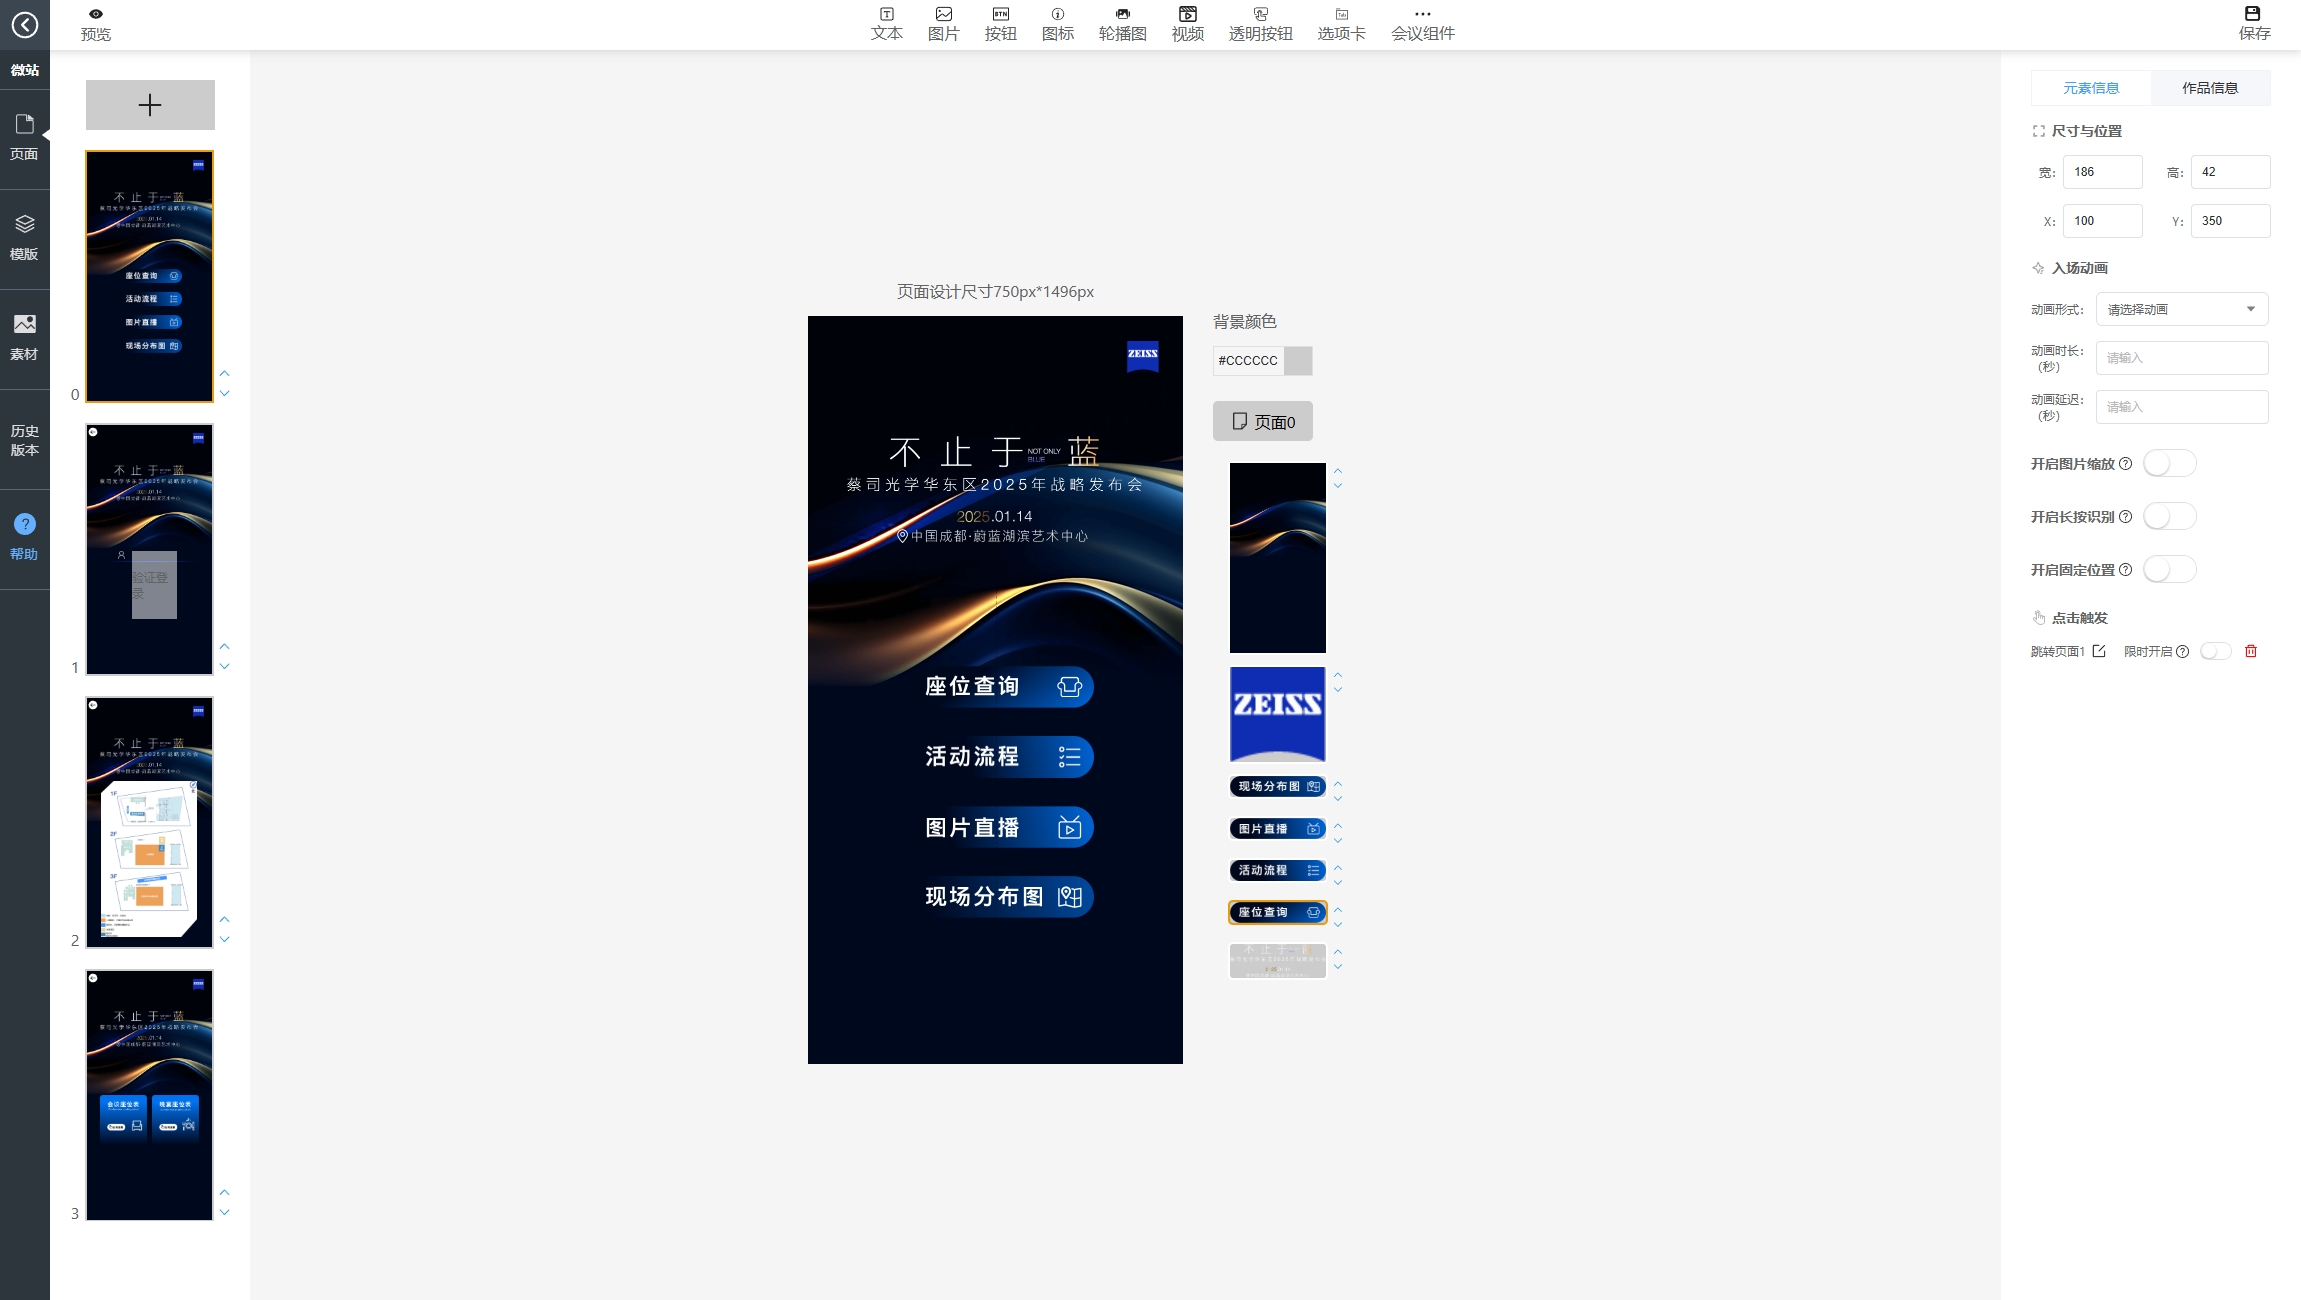This screenshot has height=1300, width=2301.
Task: Open the 动画形式 animation dropdown
Action: pos(2181,309)
